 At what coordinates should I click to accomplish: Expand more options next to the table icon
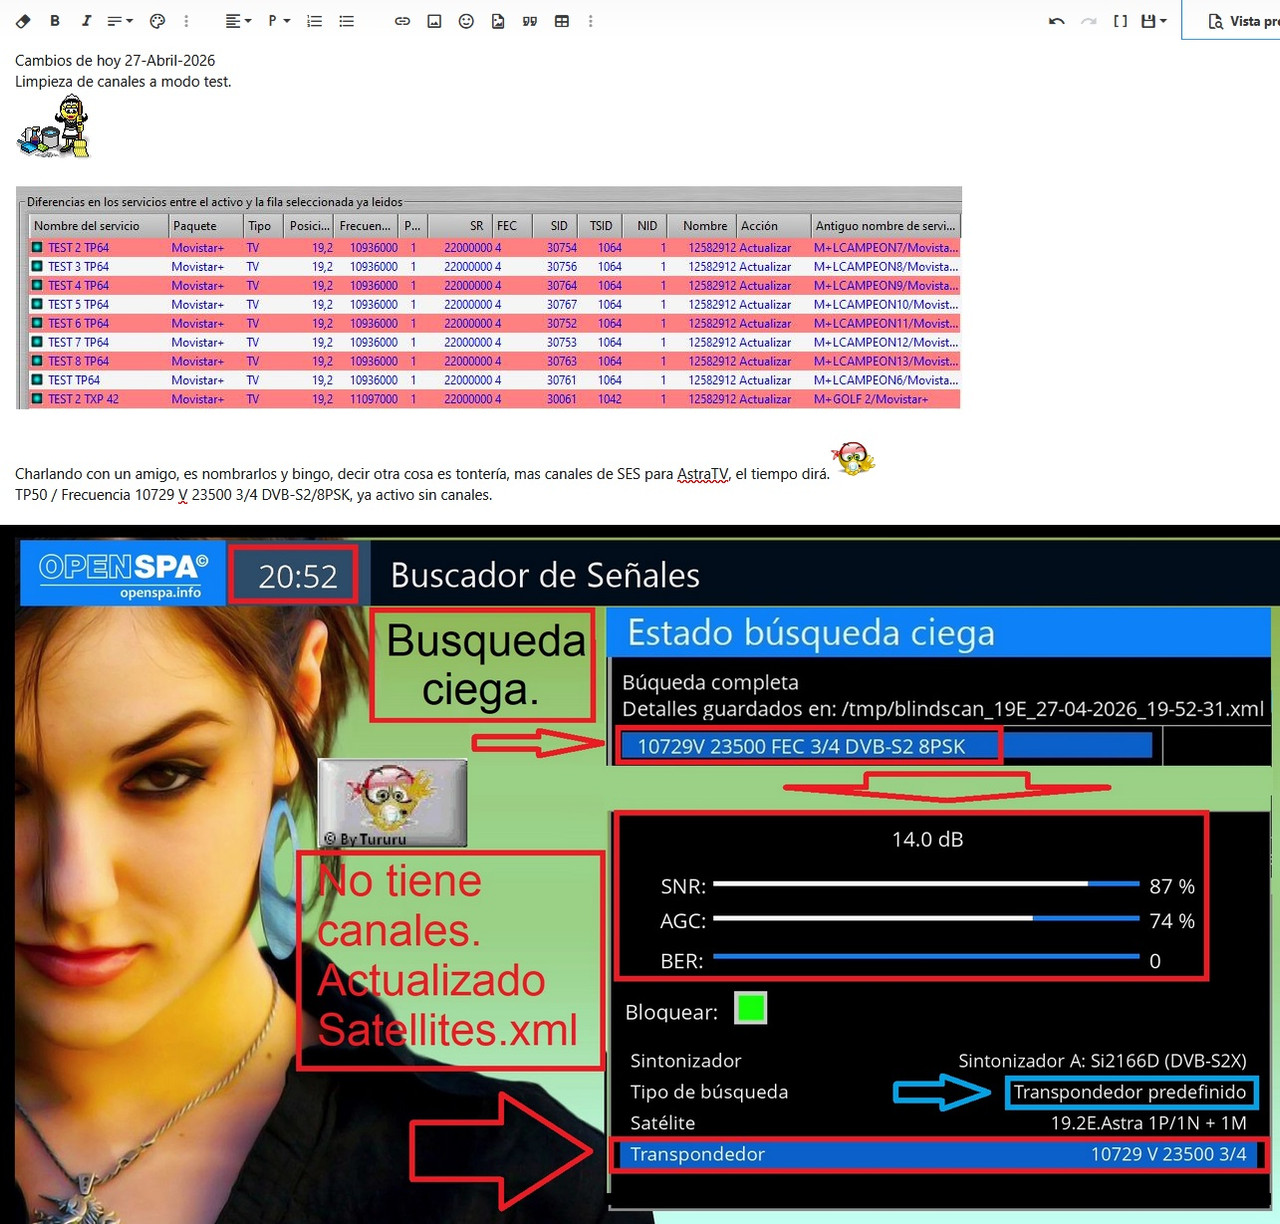click(x=590, y=21)
